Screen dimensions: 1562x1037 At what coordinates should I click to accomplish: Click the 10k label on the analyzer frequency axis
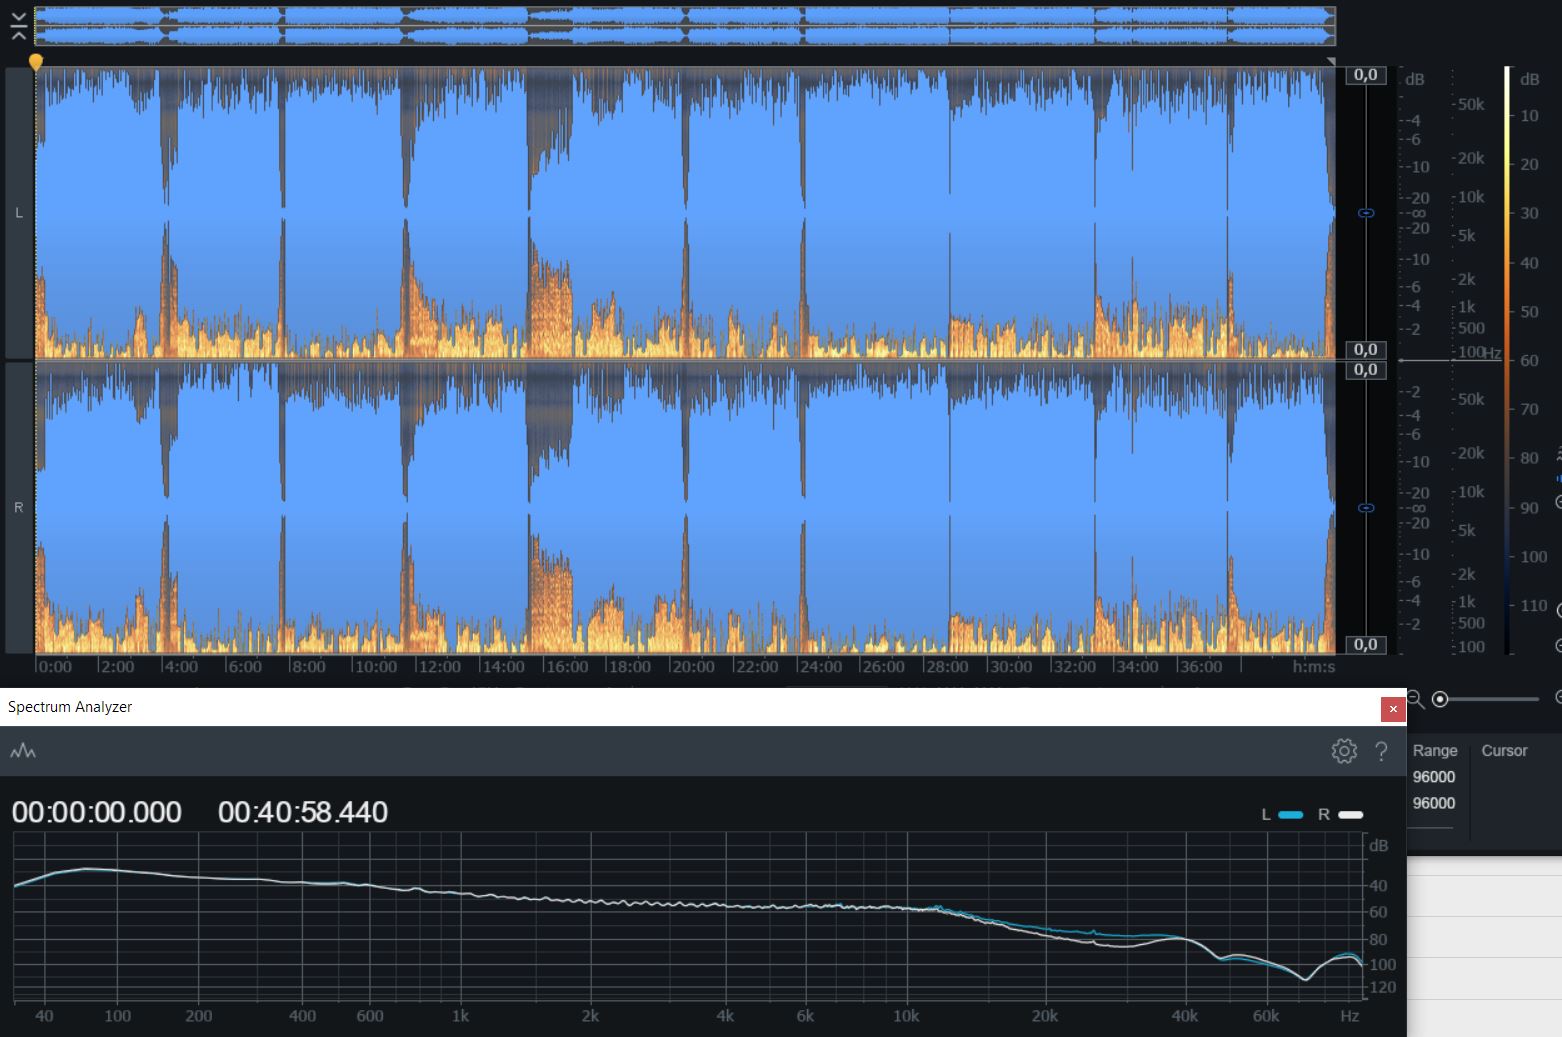pos(906,1016)
